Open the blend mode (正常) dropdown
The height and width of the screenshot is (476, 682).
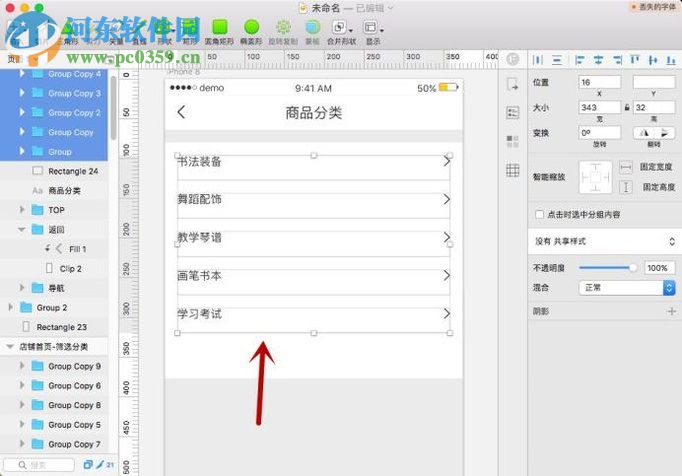627,288
